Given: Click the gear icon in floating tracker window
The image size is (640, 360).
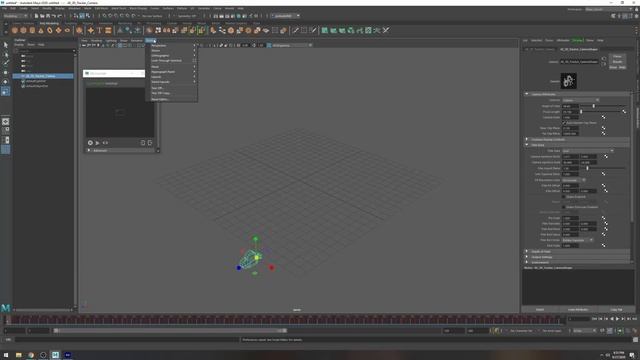Looking at the screenshot, I should tap(90, 143).
